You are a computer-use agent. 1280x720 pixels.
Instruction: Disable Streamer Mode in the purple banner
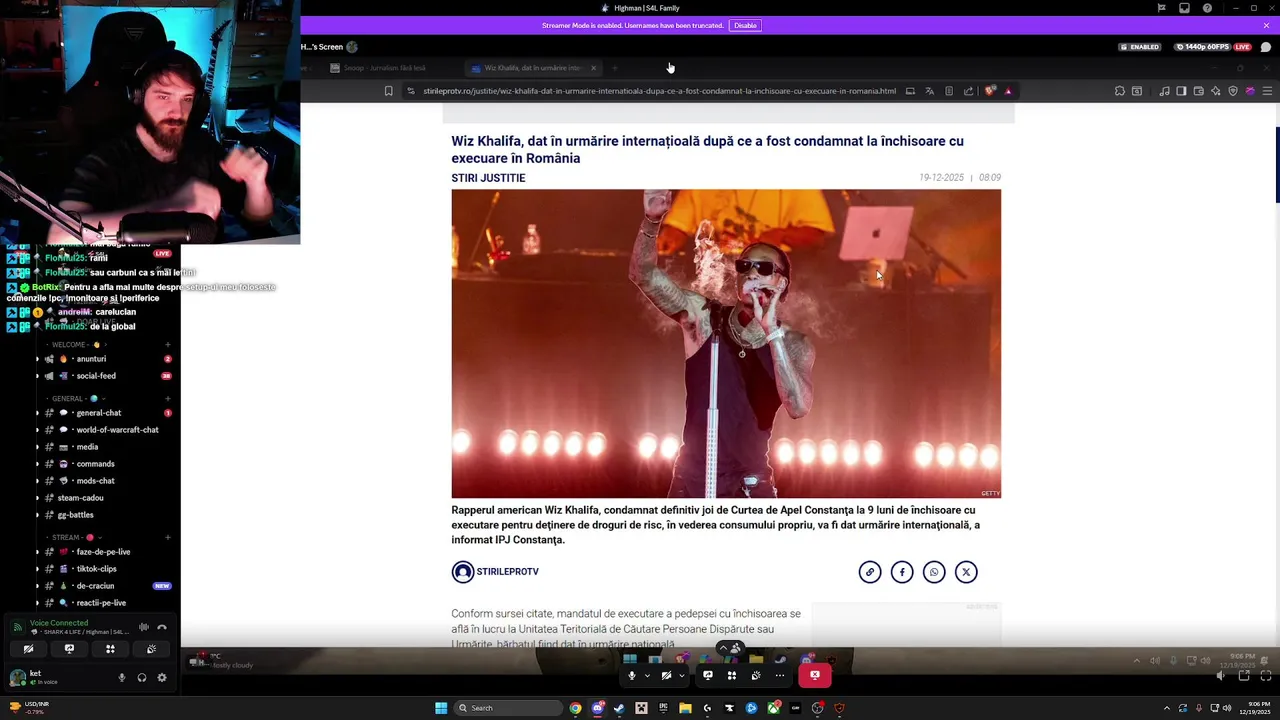[x=745, y=25]
